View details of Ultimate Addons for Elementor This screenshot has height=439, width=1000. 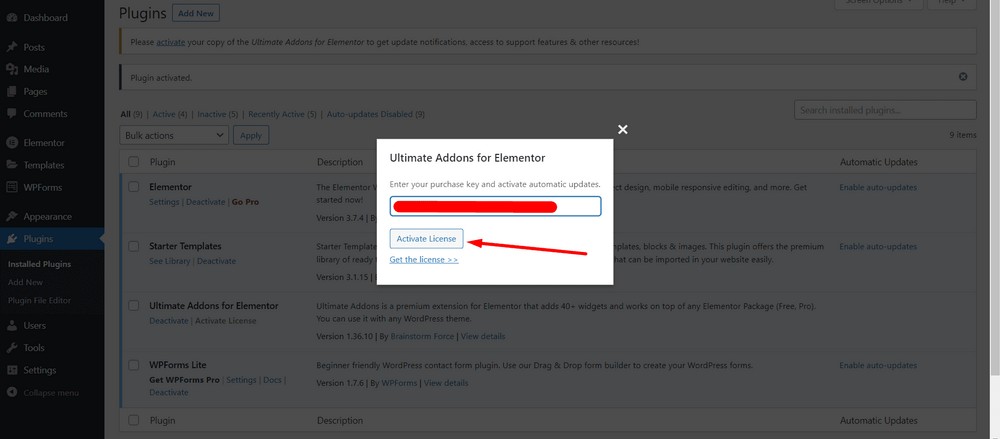[x=483, y=336]
